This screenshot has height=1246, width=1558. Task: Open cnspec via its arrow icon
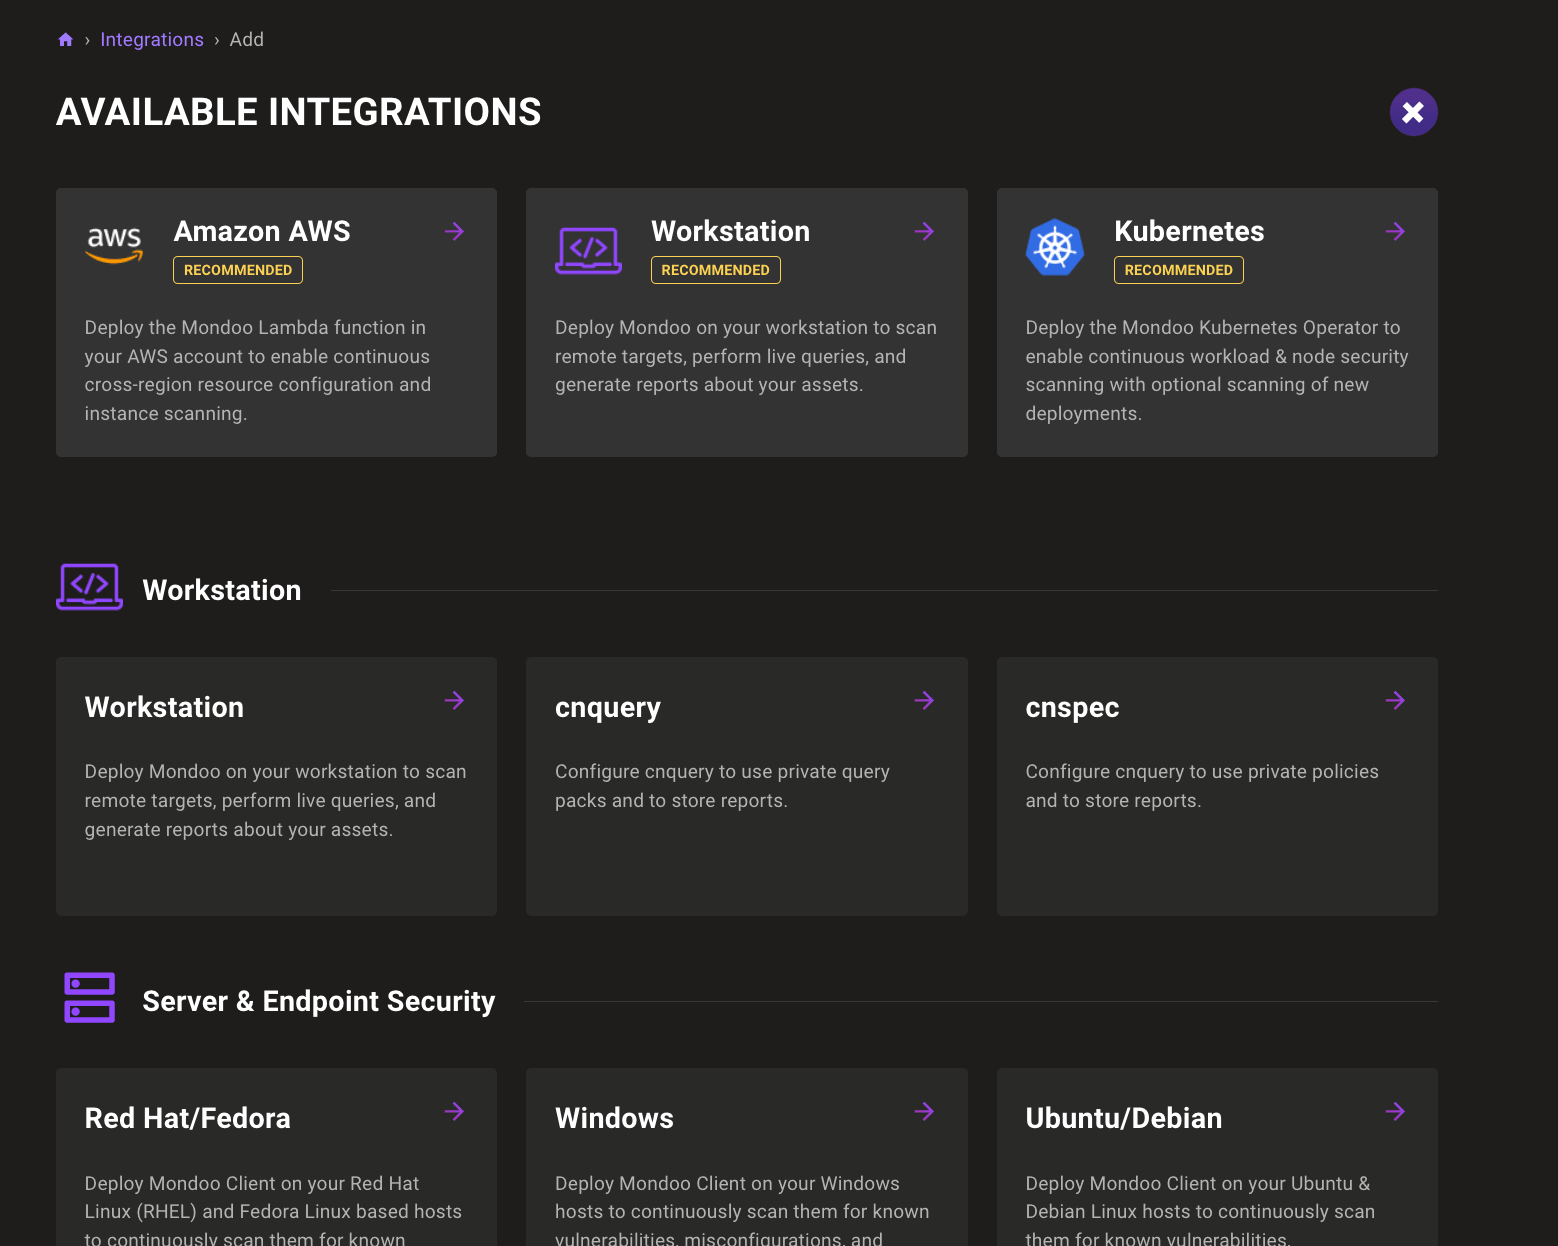1396,700
